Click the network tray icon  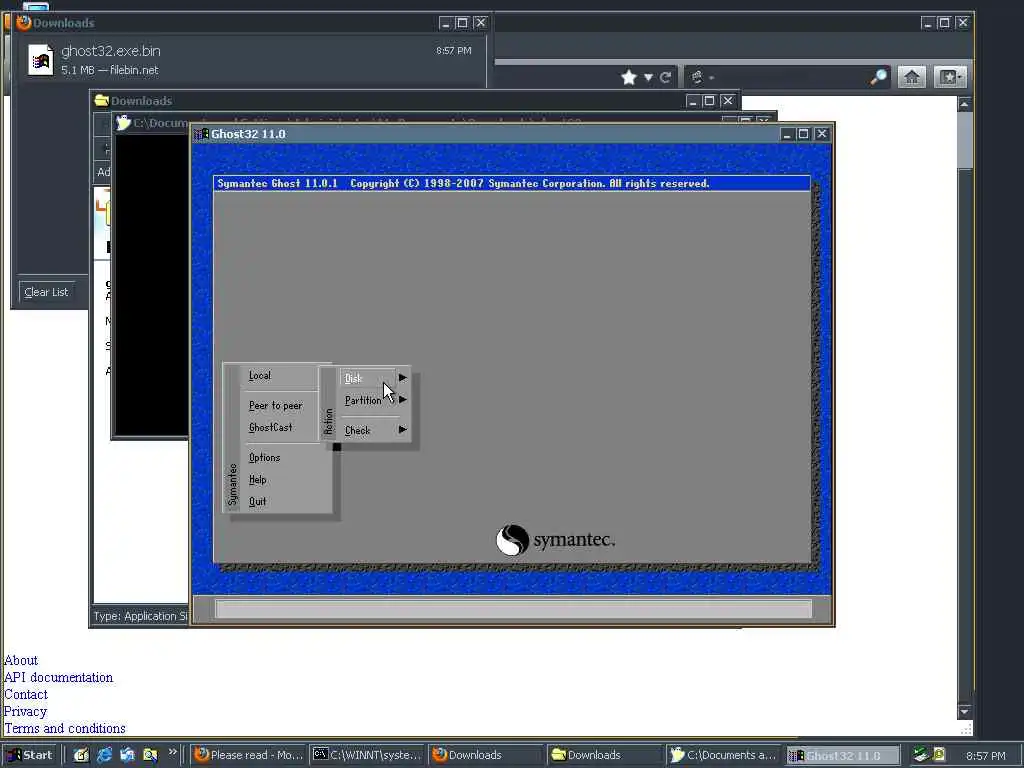pos(921,754)
